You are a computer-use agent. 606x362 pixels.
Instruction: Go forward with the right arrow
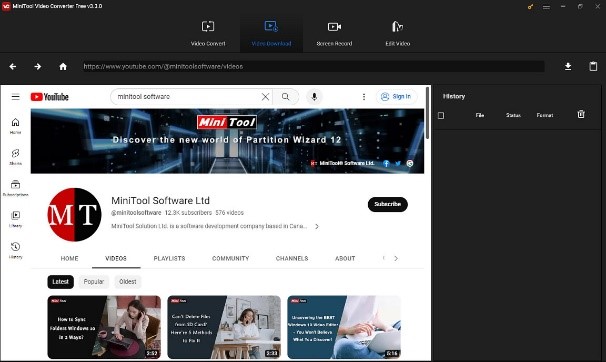pos(37,67)
